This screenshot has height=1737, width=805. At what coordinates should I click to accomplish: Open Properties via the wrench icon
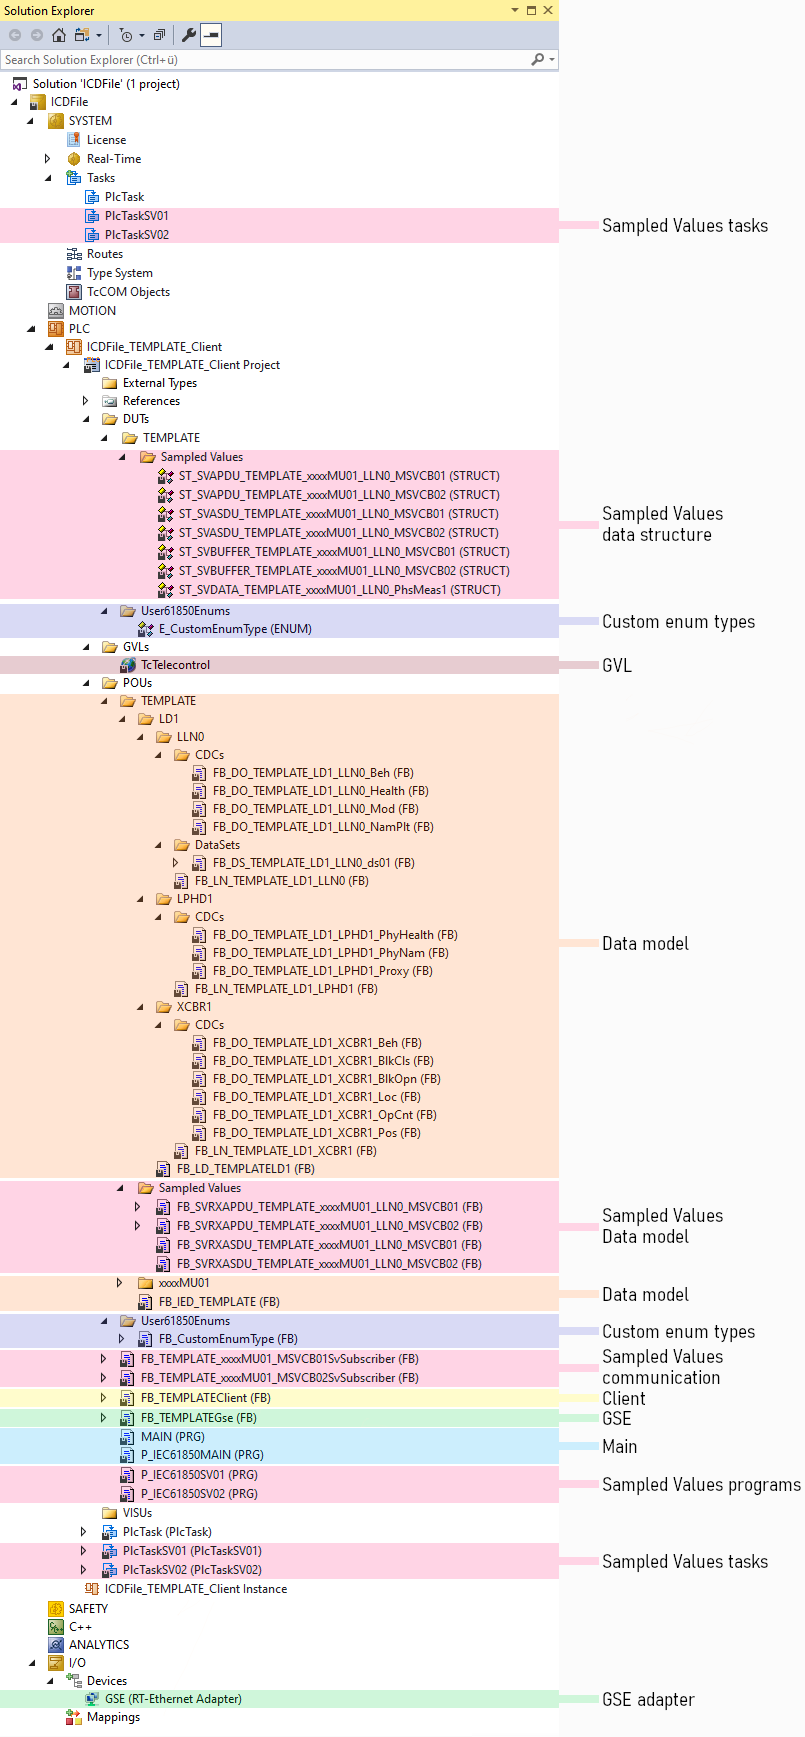point(188,35)
